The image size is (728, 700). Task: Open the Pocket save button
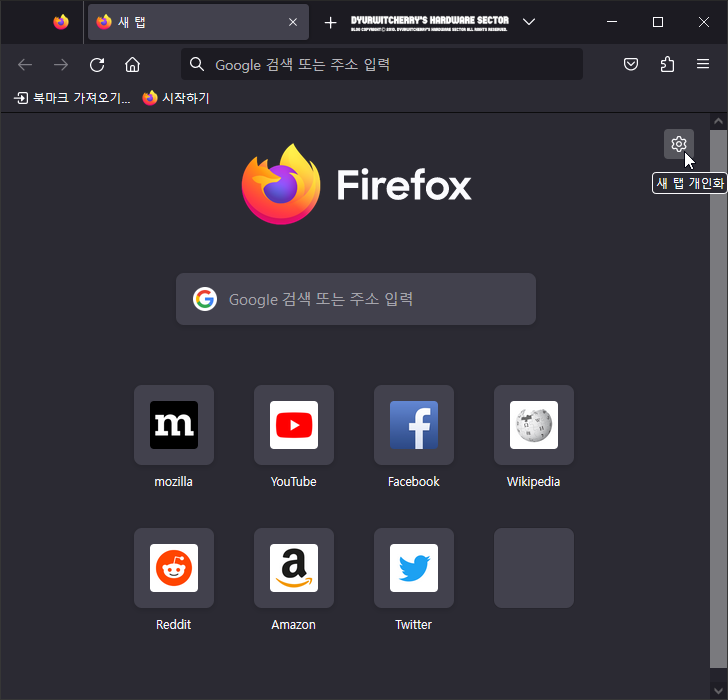[x=630, y=64]
